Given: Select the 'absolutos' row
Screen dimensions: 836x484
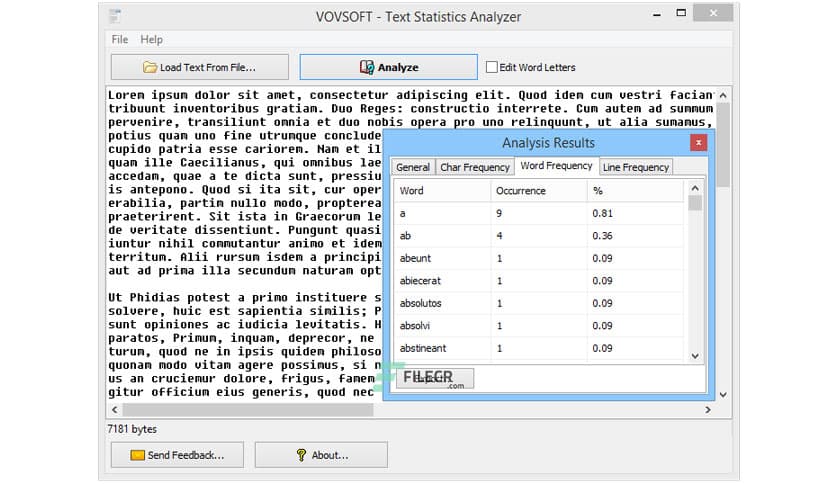Looking at the screenshot, I should click(x=538, y=303).
